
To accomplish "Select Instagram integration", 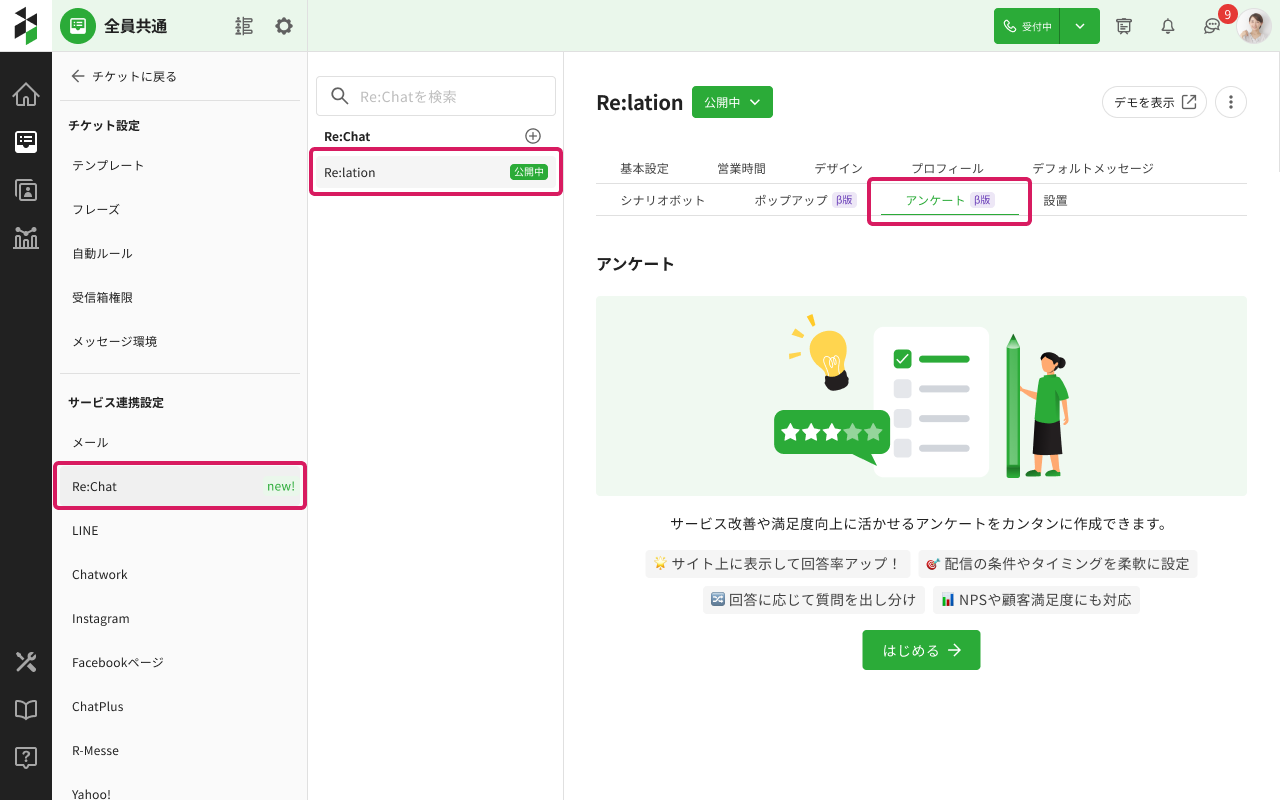I will click(x=180, y=618).
